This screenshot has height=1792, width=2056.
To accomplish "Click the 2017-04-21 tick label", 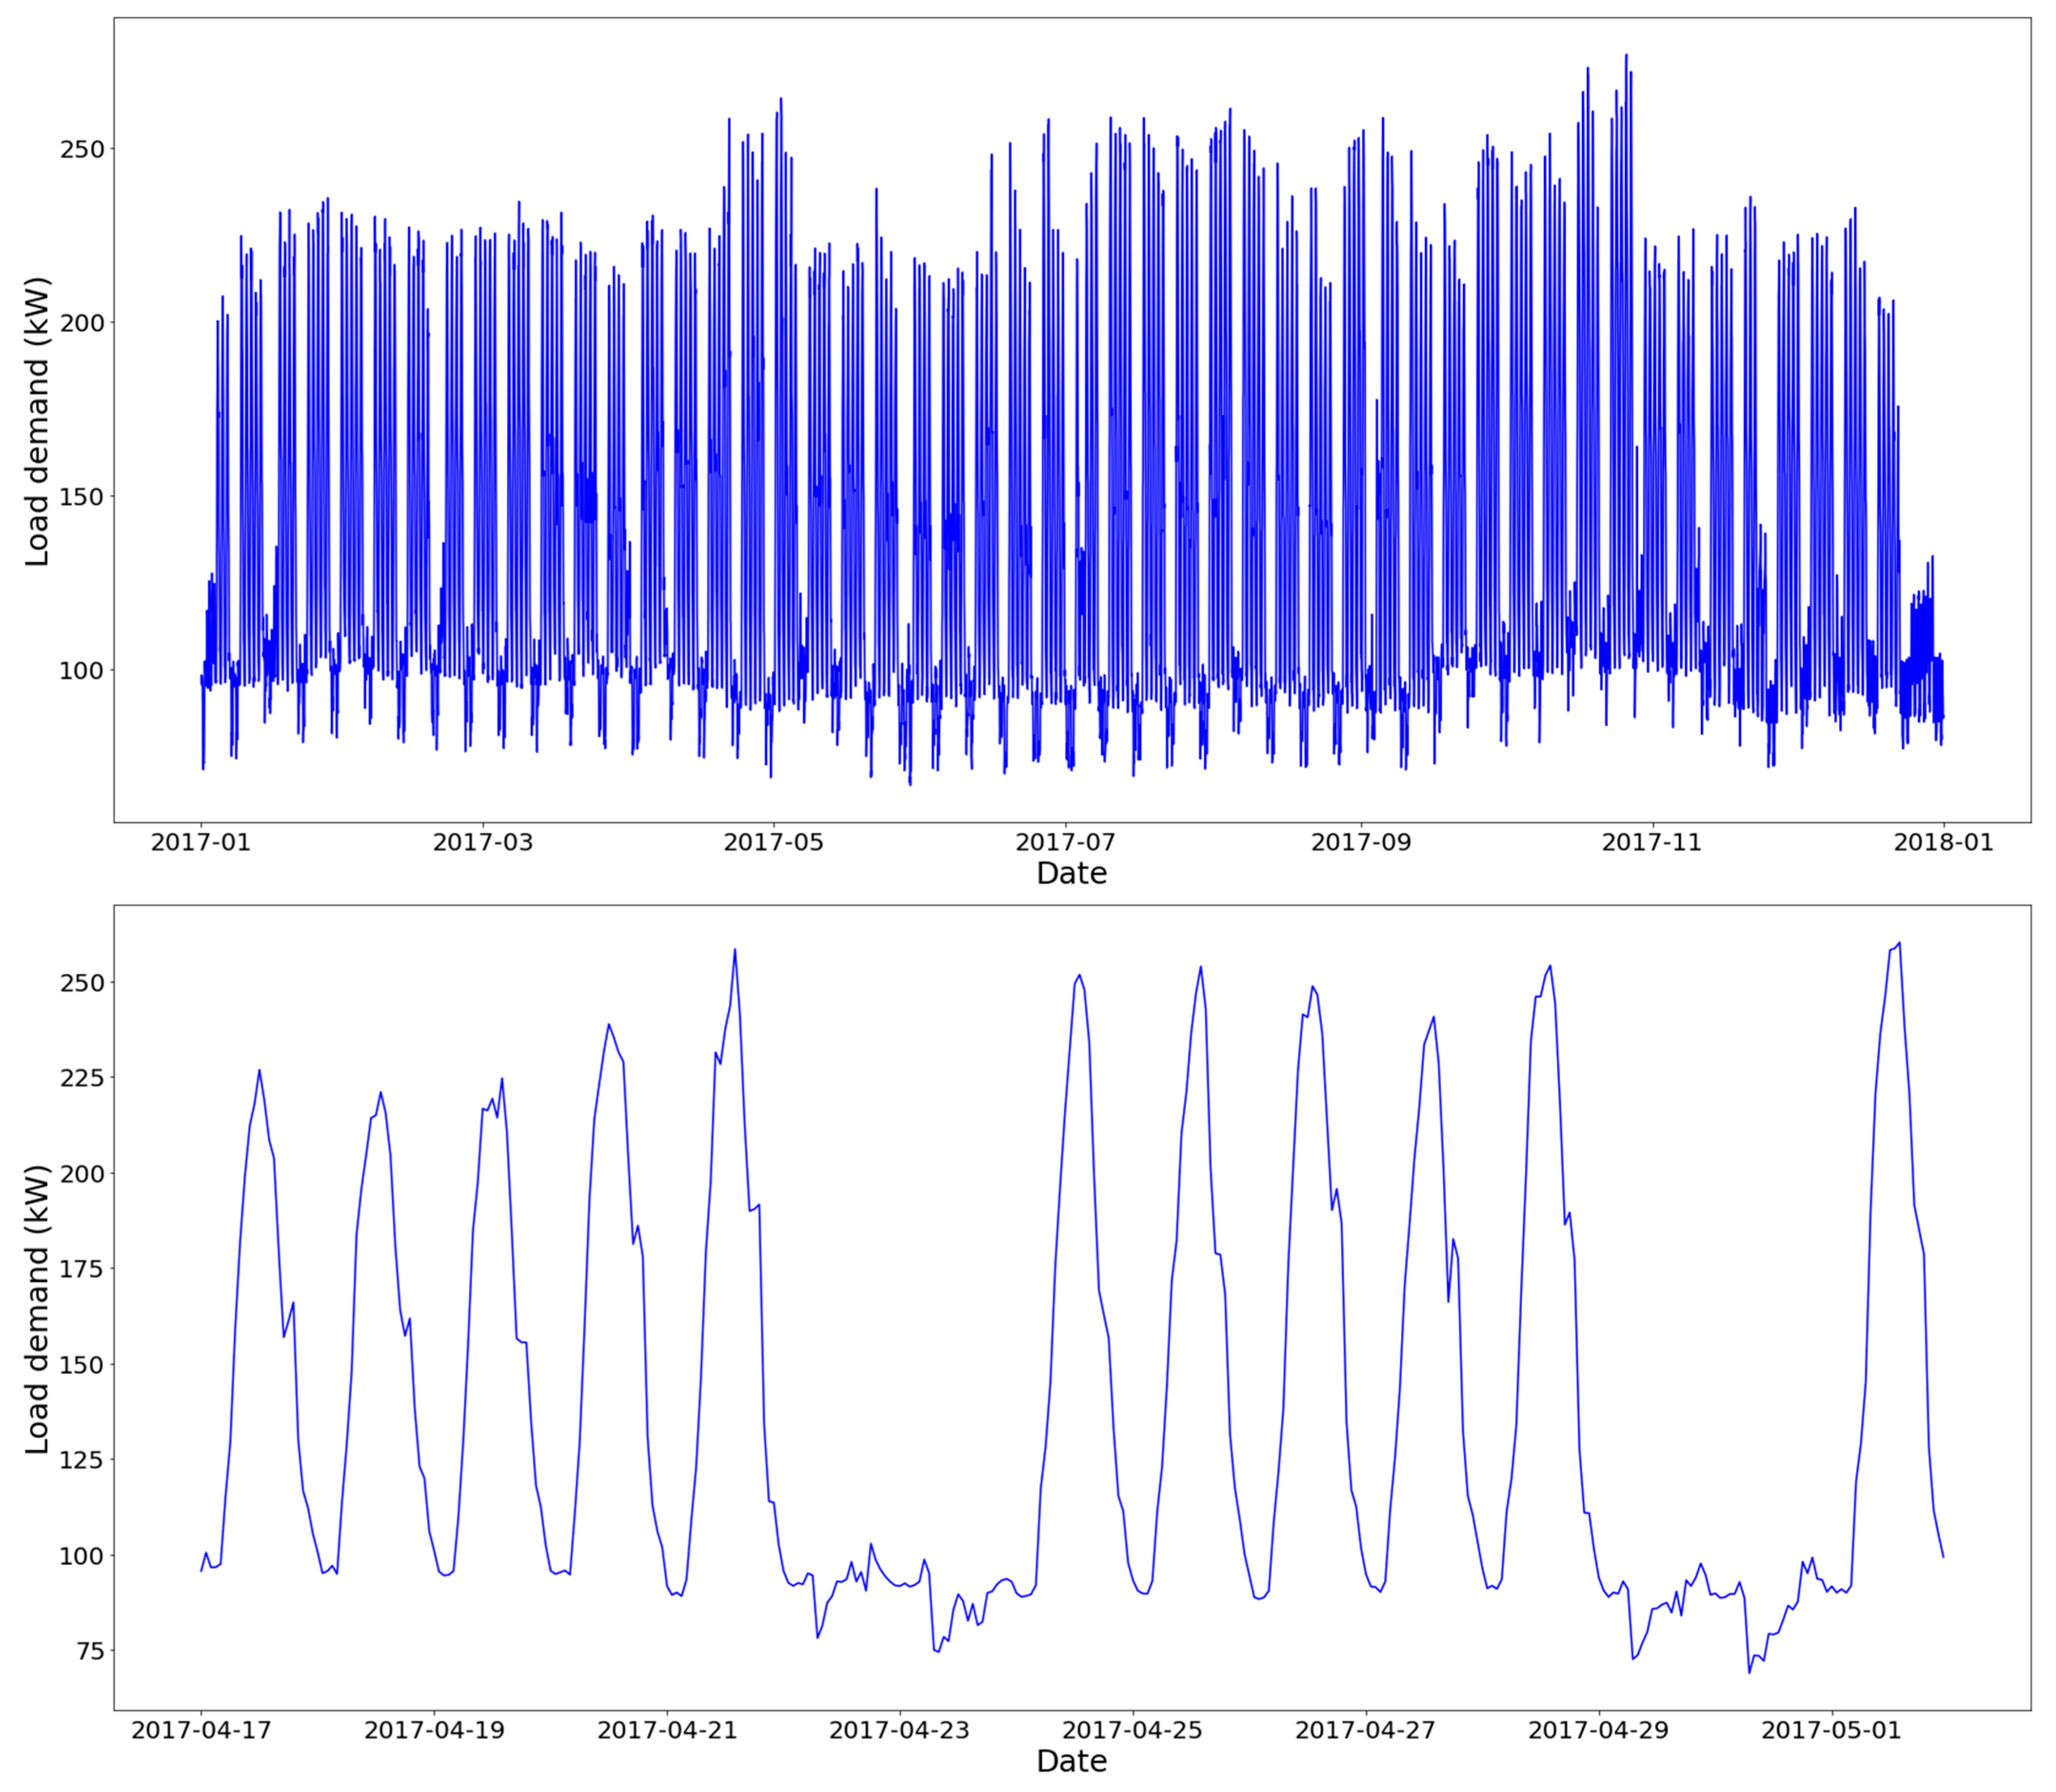I will 667,1730.
